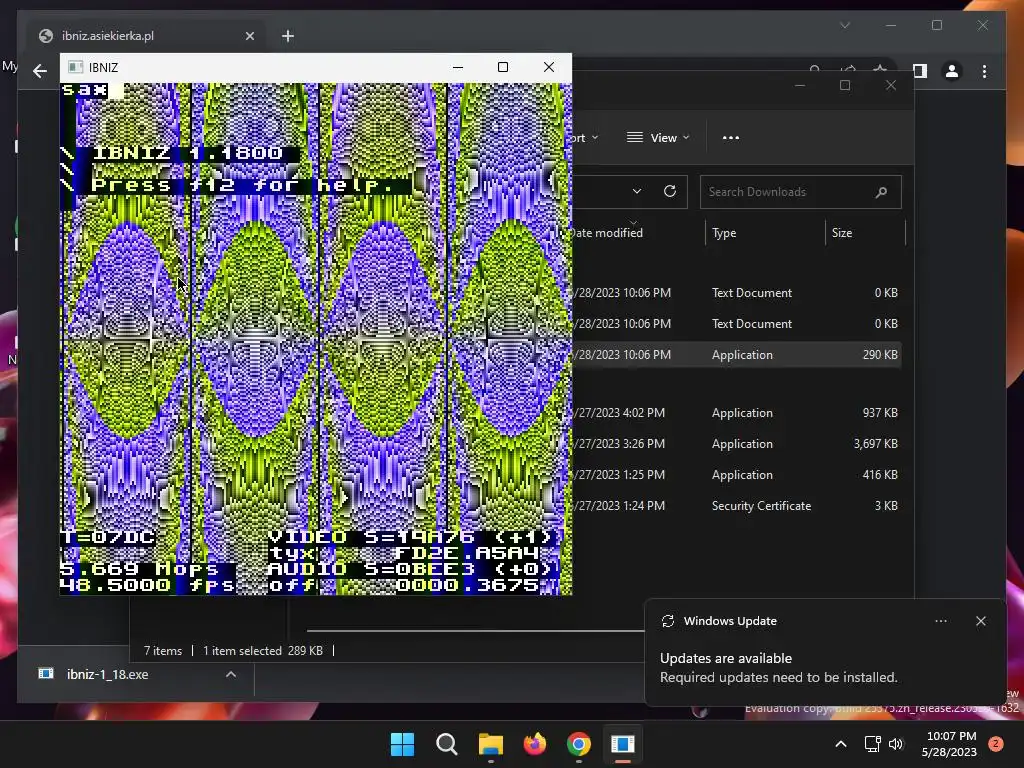Open the notification count badge
1024x768 pixels.
[x=995, y=743]
